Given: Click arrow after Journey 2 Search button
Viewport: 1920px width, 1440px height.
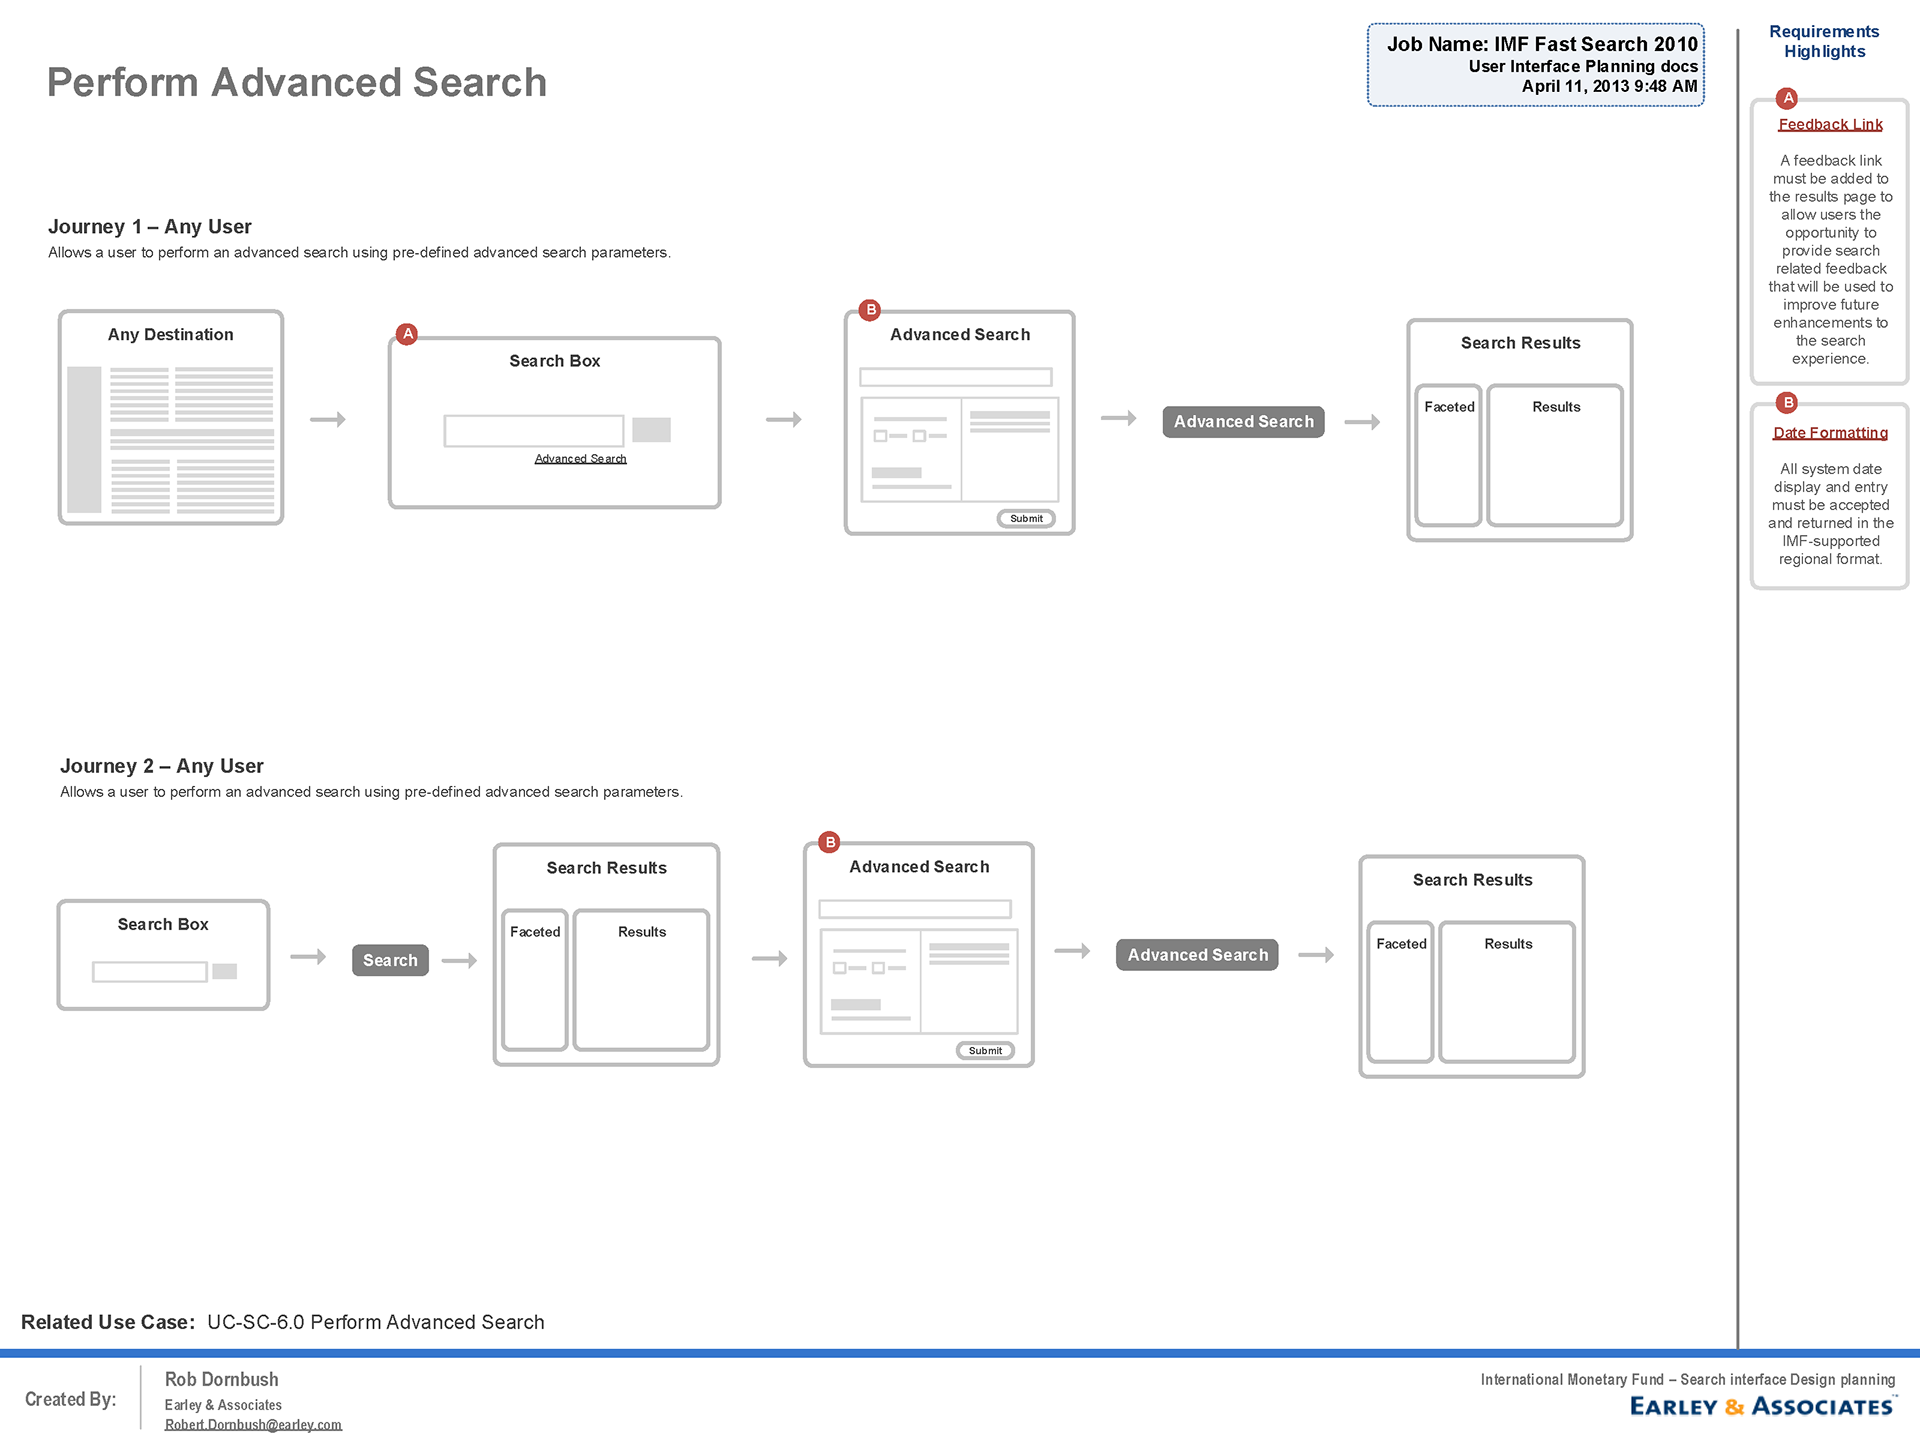Looking at the screenshot, I should [x=459, y=961].
